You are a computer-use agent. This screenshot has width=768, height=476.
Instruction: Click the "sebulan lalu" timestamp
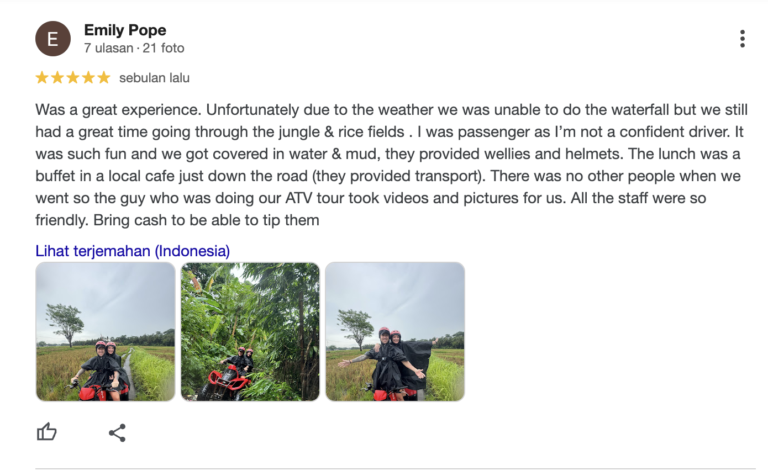(x=154, y=78)
